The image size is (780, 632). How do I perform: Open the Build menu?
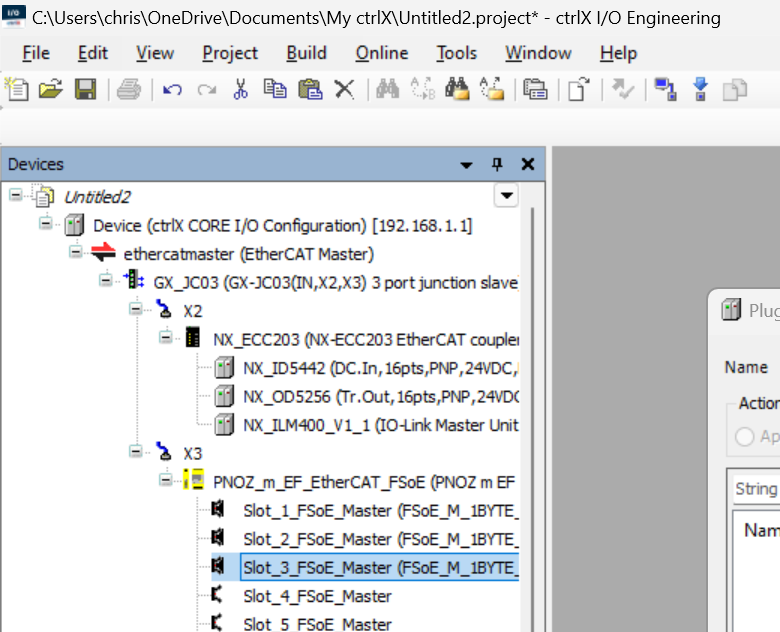306,53
